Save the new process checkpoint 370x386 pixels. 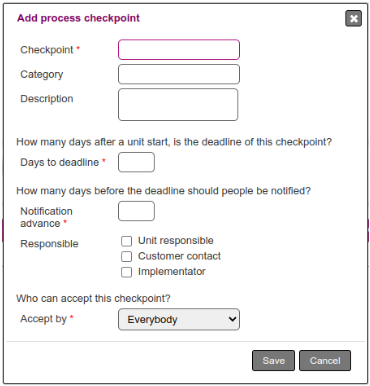tap(273, 360)
